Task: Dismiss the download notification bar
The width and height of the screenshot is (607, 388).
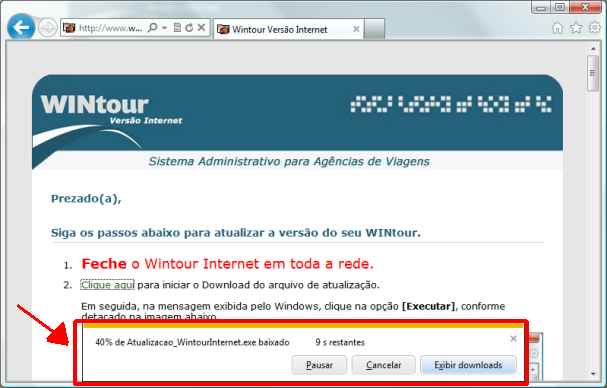Action: coord(513,339)
